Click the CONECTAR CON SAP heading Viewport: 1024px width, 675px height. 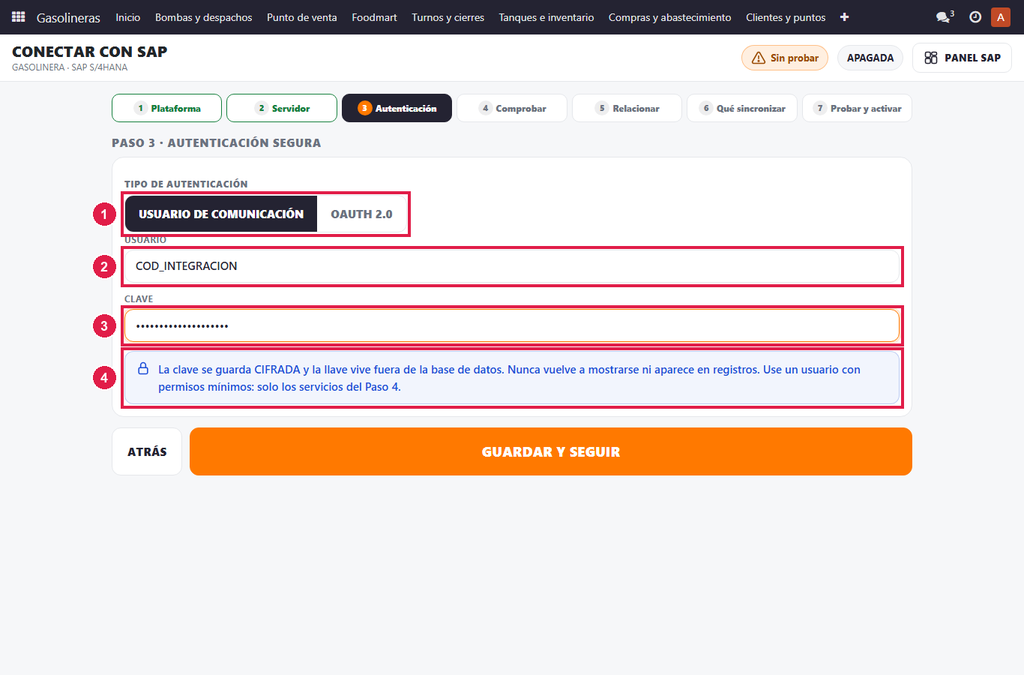point(89,52)
